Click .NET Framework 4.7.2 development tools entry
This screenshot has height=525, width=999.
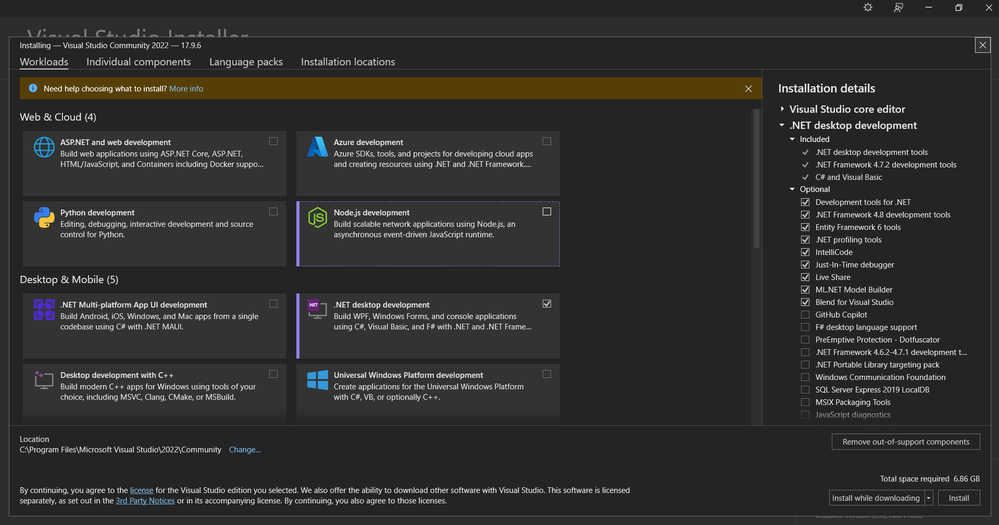click(x=886, y=164)
